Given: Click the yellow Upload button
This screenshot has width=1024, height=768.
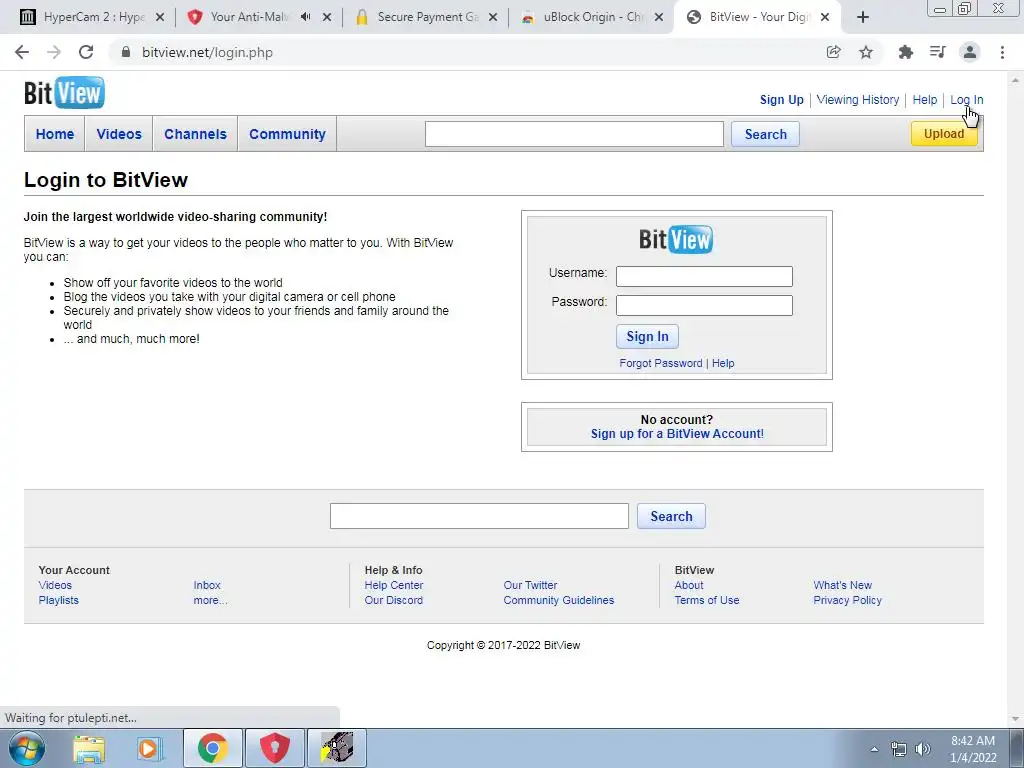Looking at the screenshot, I should pos(944,134).
